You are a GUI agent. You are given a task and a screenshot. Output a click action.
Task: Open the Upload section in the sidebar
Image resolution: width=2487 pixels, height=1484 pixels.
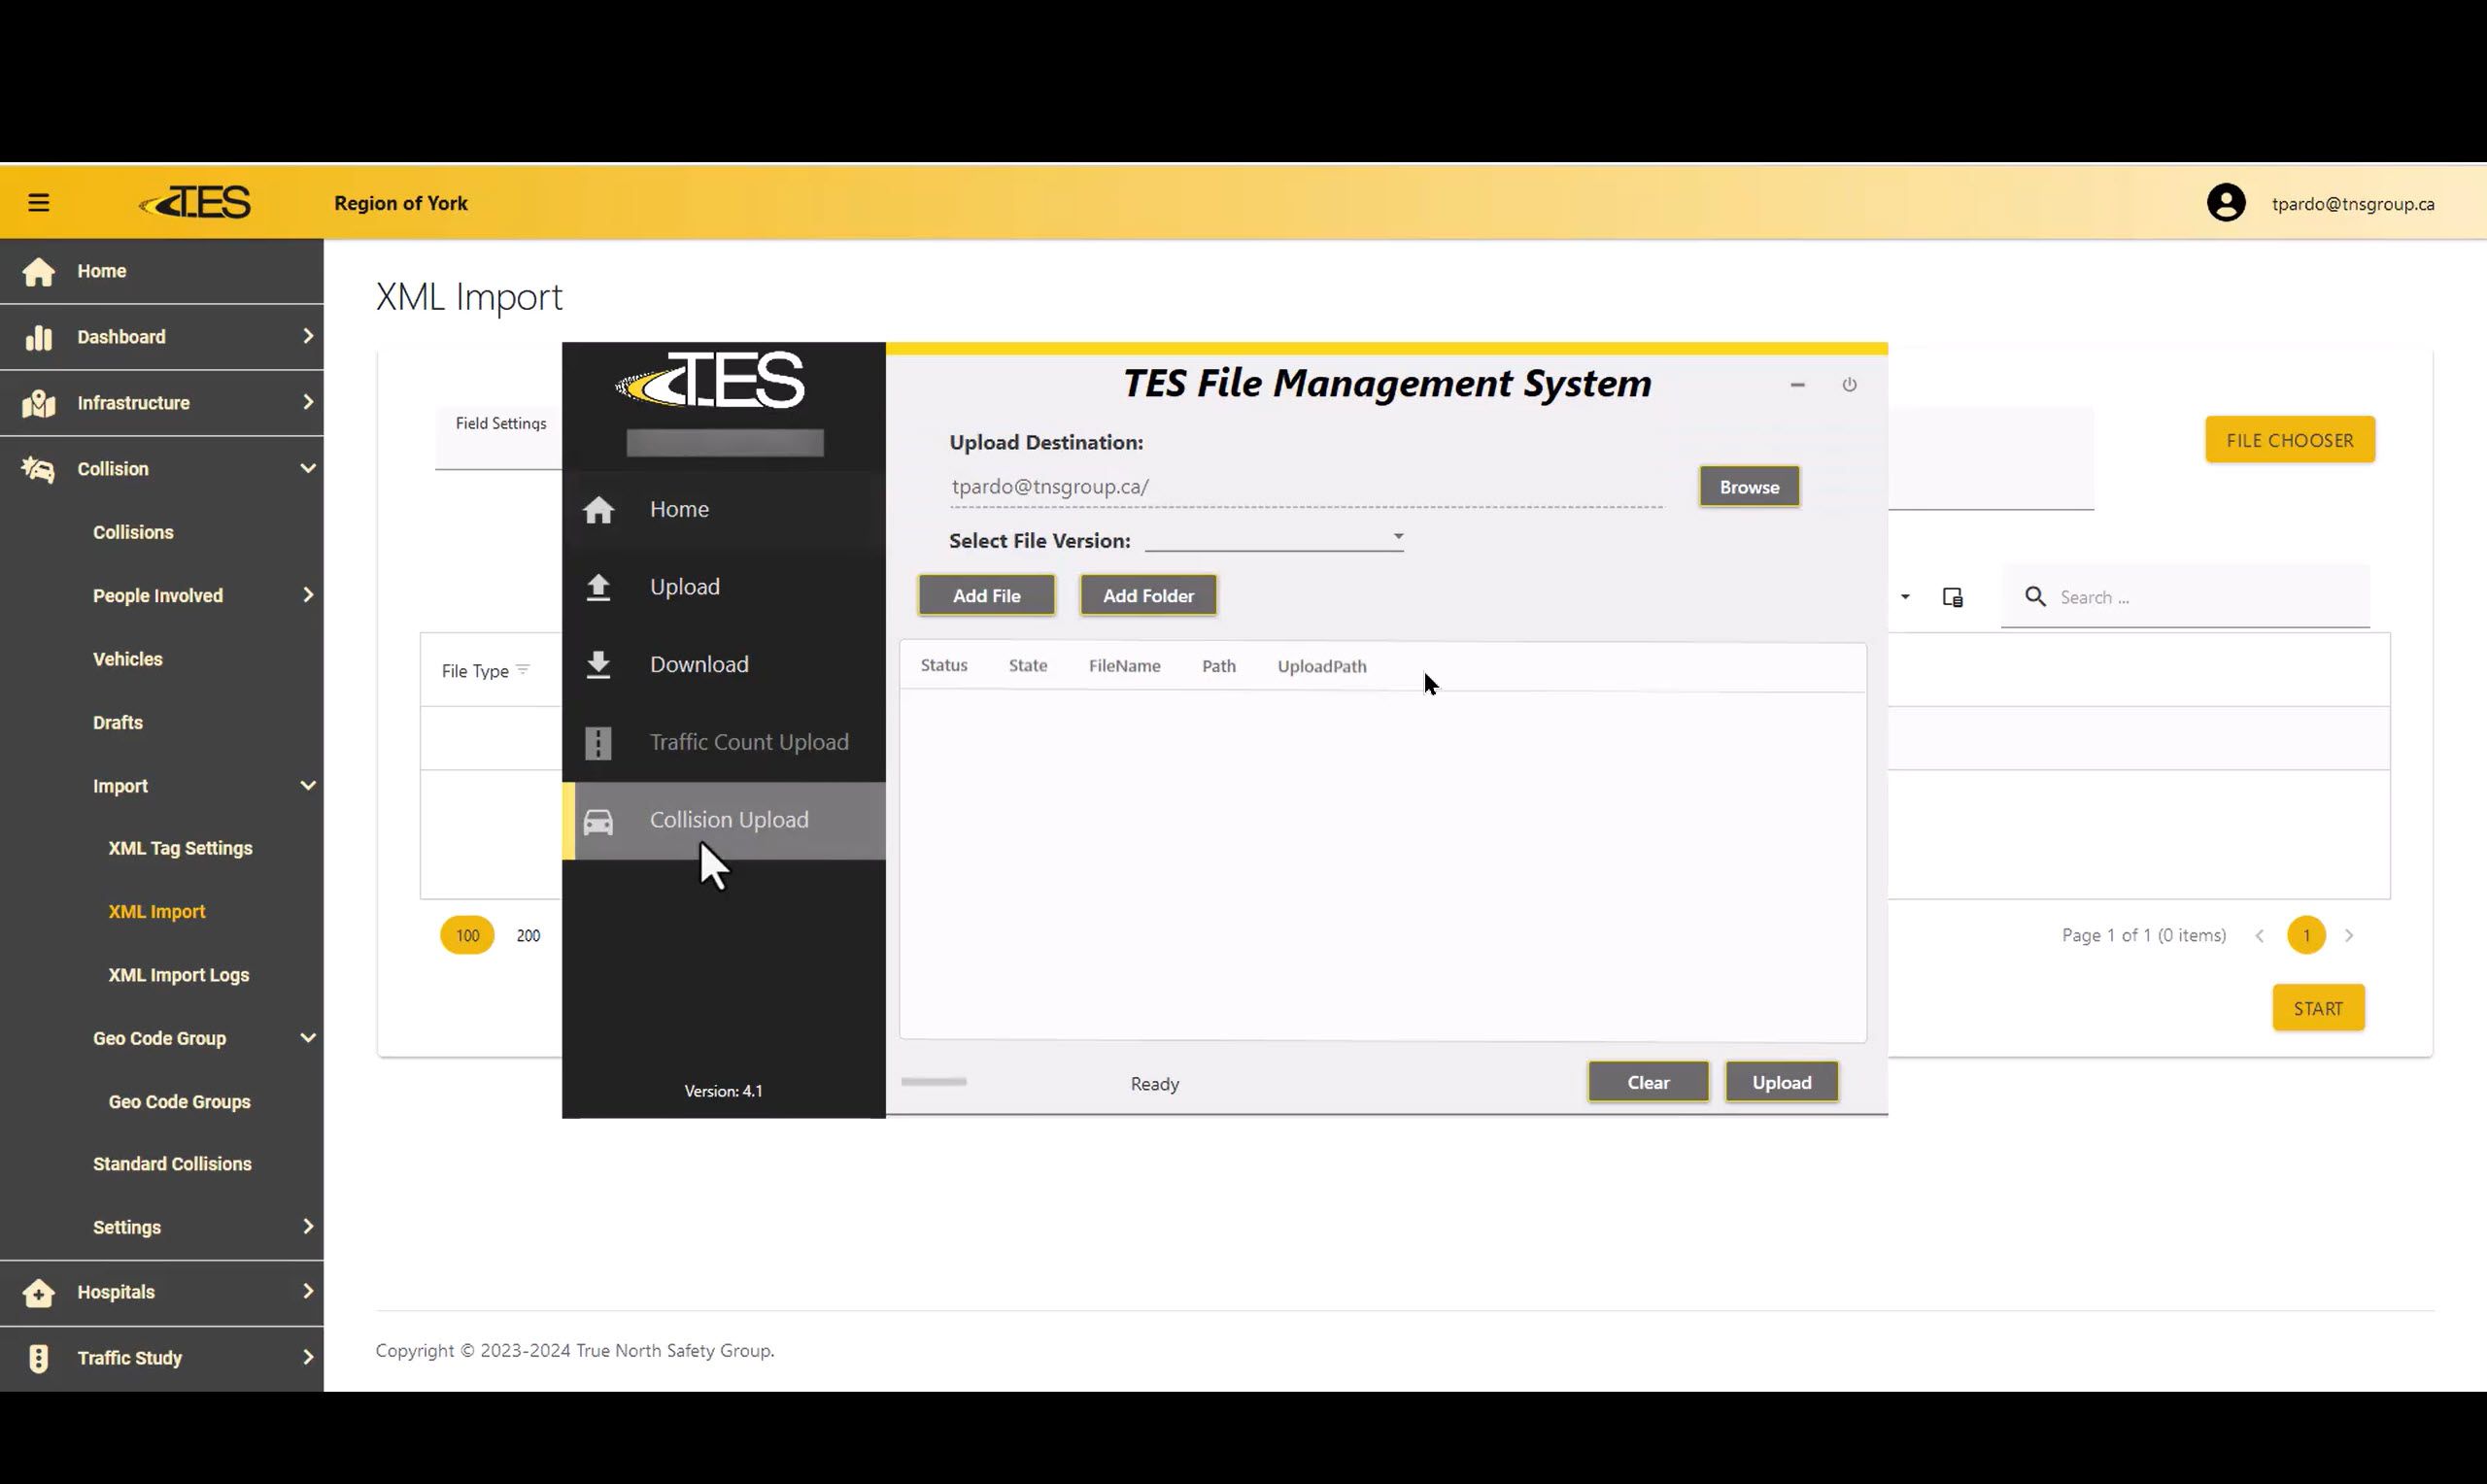coord(684,587)
